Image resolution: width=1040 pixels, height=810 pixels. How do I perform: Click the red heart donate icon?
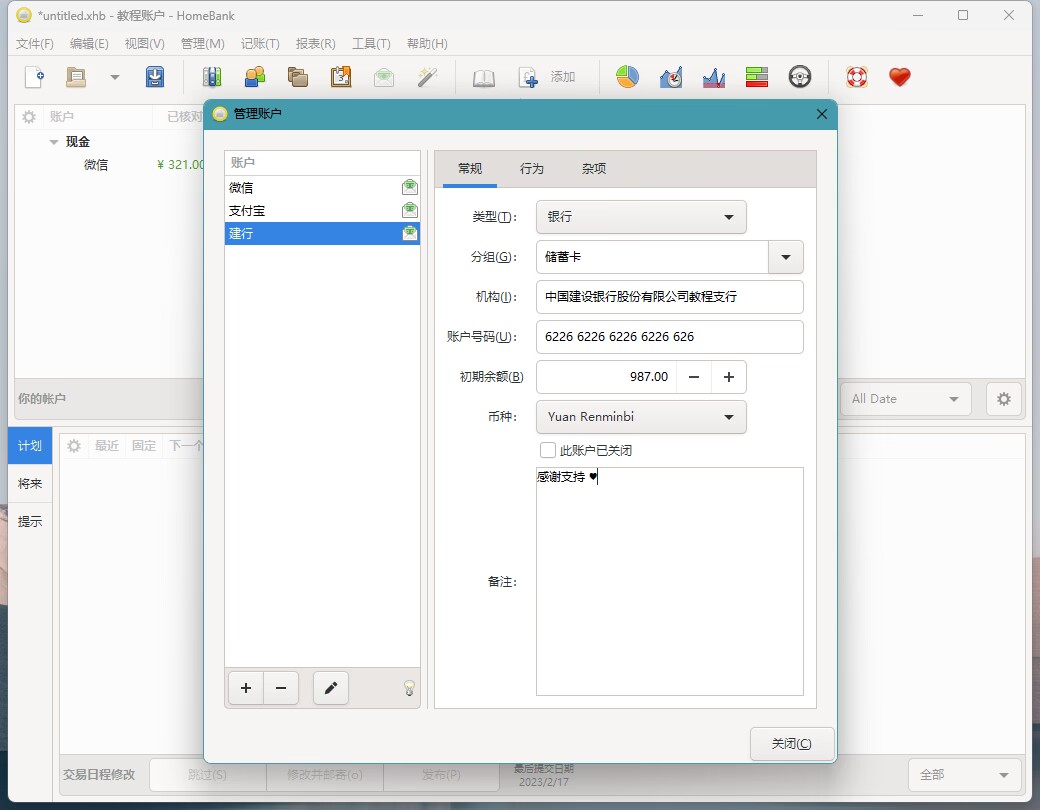coord(900,77)
